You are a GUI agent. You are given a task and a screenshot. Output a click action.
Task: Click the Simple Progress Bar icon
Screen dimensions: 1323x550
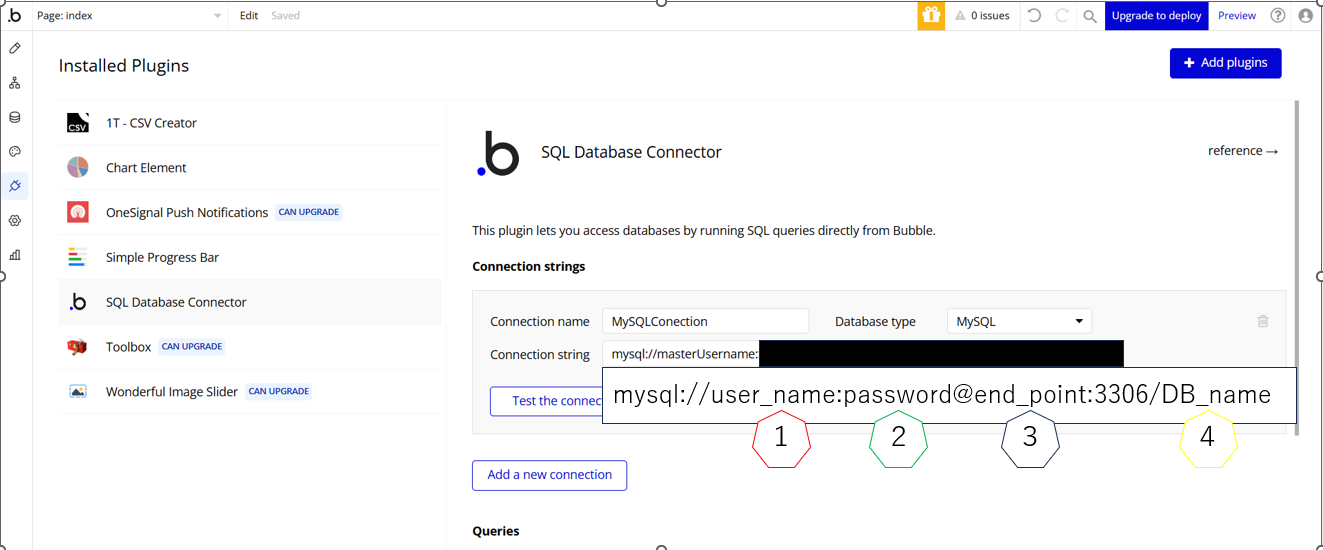click(x=78, y=257)
